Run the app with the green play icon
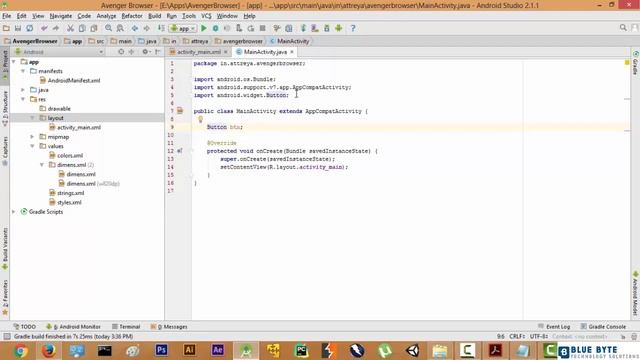Viewport: 640px width, 360px height. click(204, 28)
